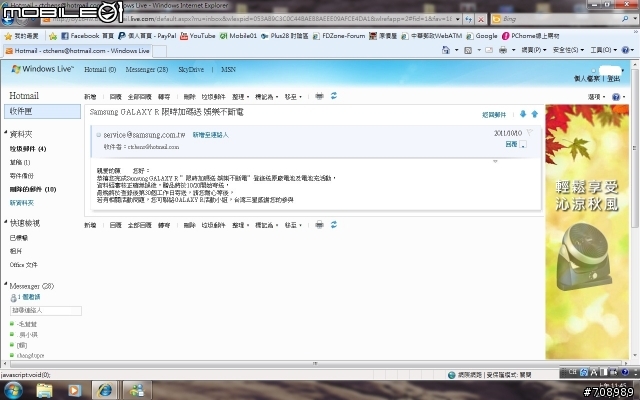This screenshot has height=400, width=640.
Task: Click the Windows Live logo
Action: pos(42,69)
